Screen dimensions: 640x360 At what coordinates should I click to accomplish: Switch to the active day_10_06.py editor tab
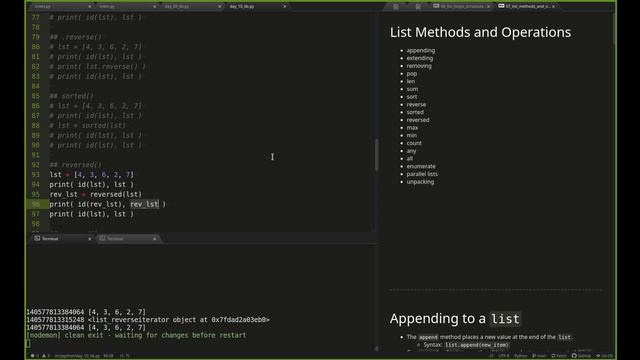tap(256, 7)
